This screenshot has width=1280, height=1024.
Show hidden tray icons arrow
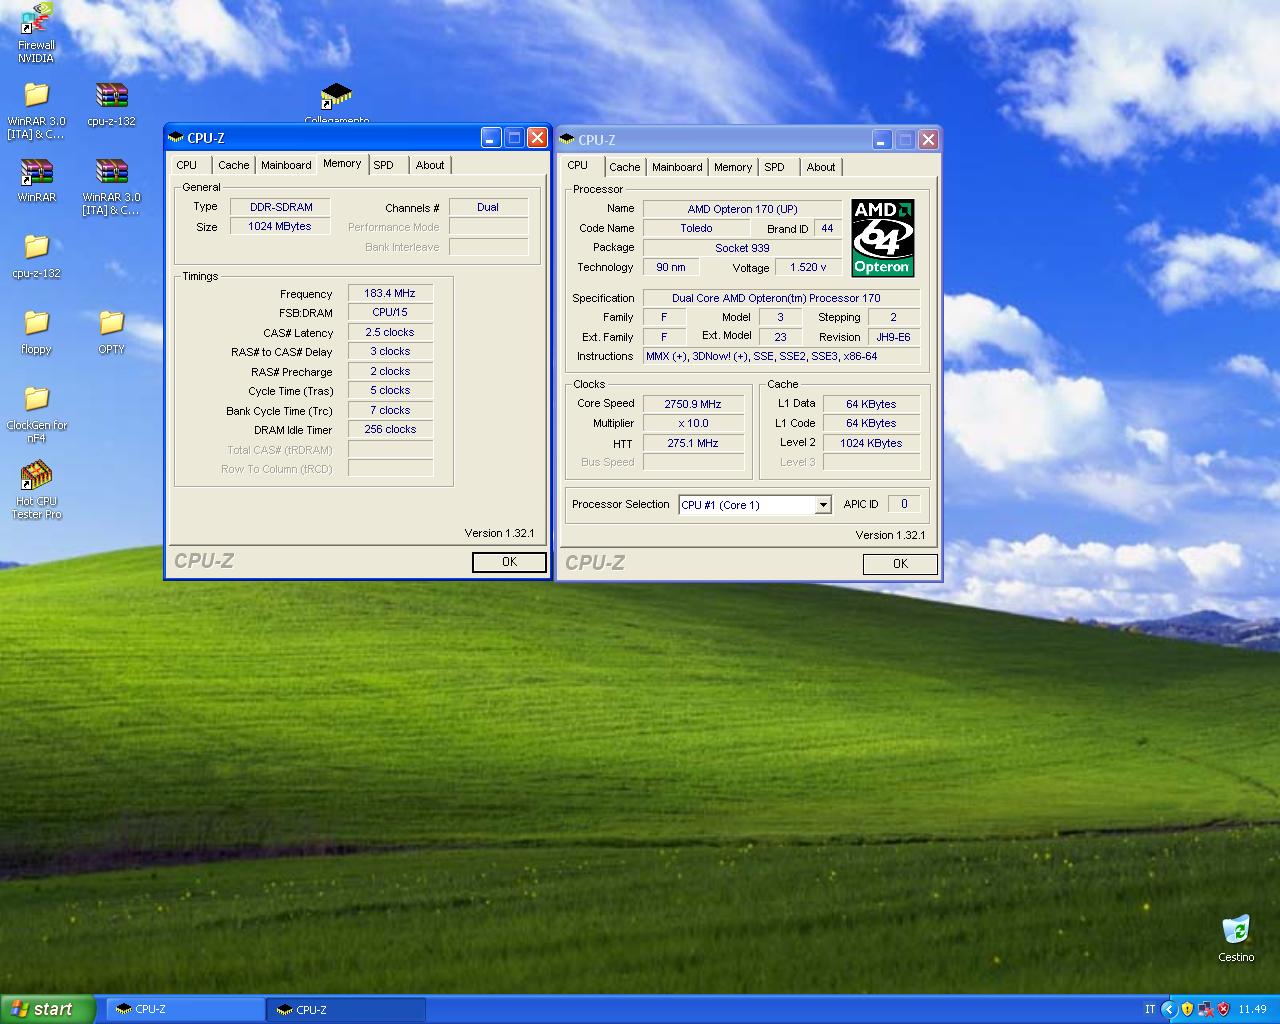click(x=1168, y=1009)
